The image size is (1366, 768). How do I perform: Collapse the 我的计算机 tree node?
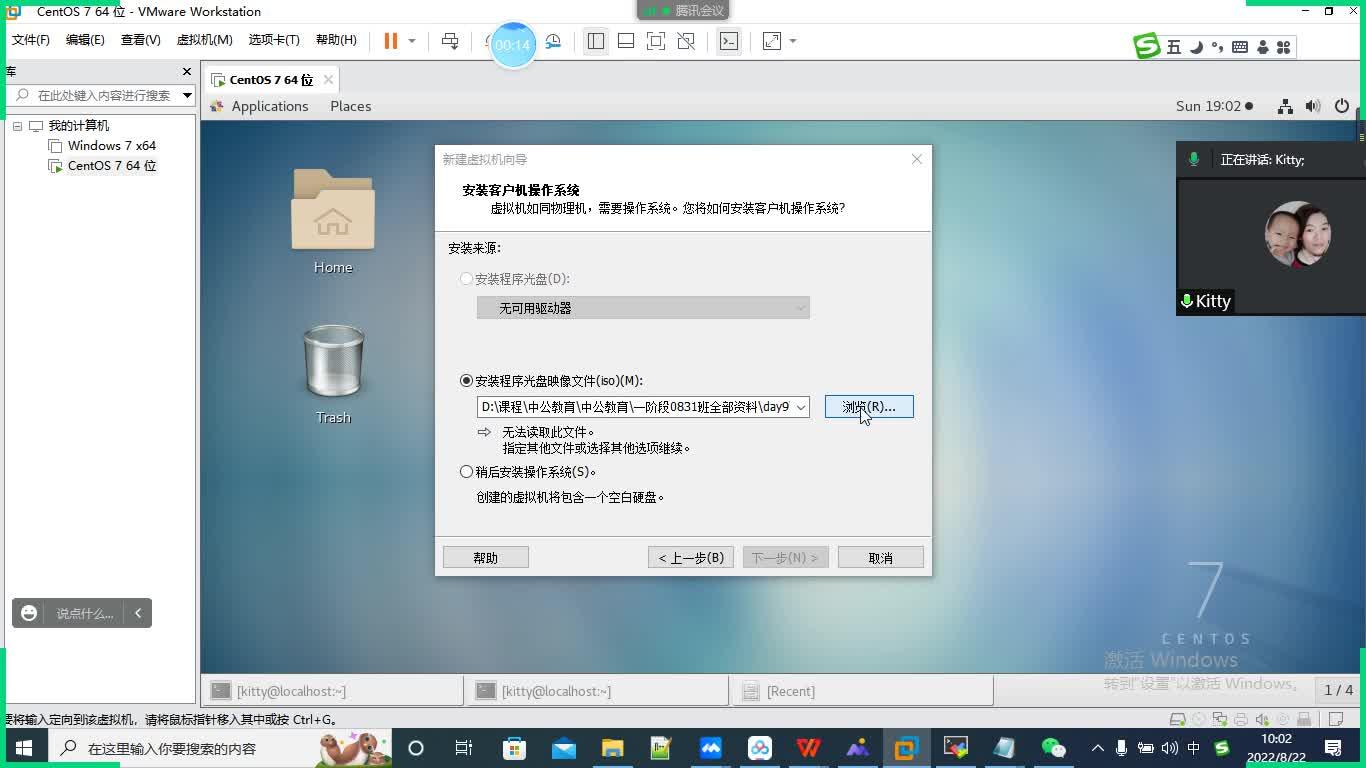tap(17, 126)
